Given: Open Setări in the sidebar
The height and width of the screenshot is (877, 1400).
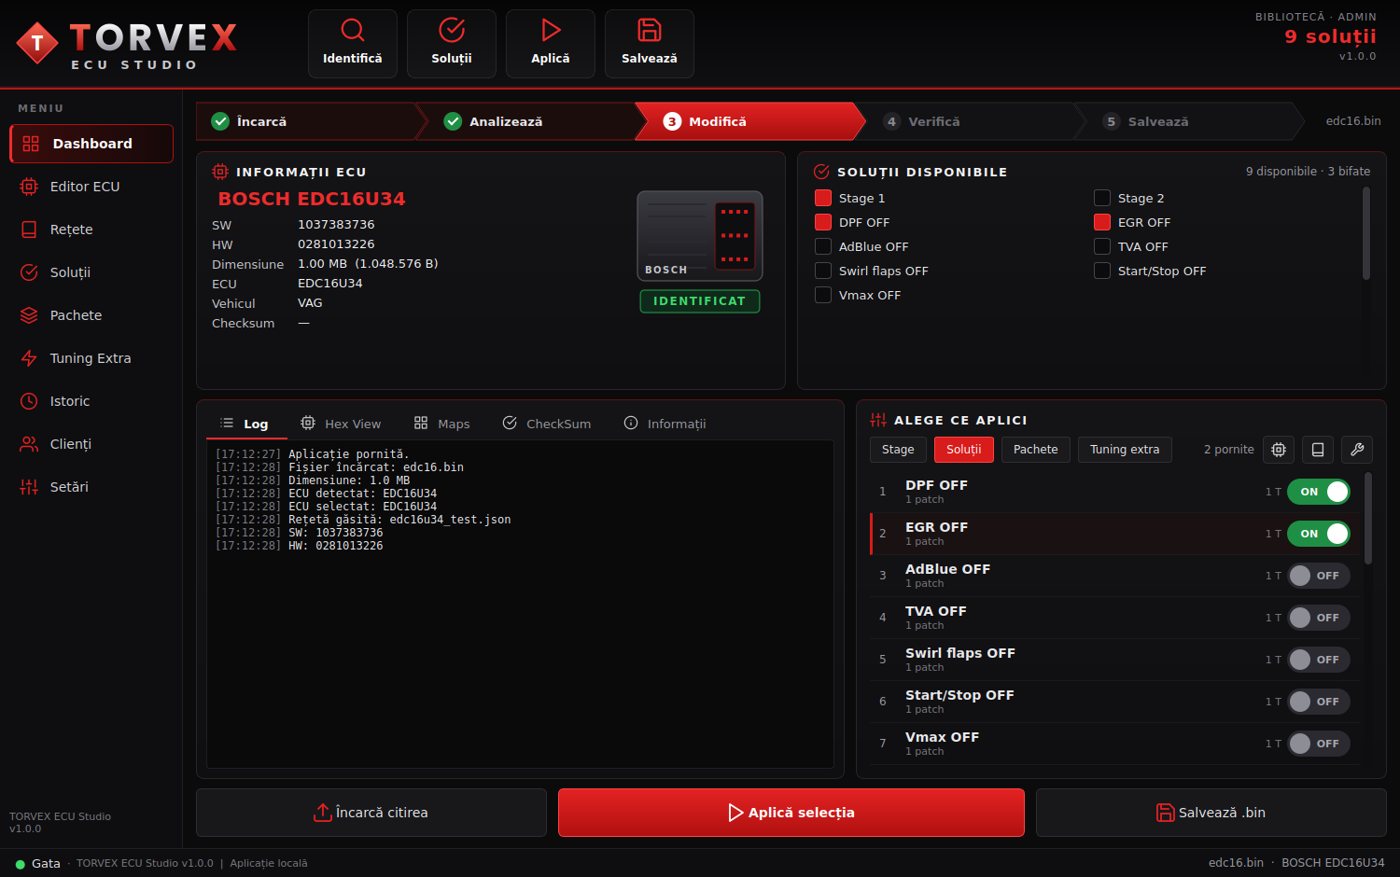Looking at the screenshot, I should 91,487.
